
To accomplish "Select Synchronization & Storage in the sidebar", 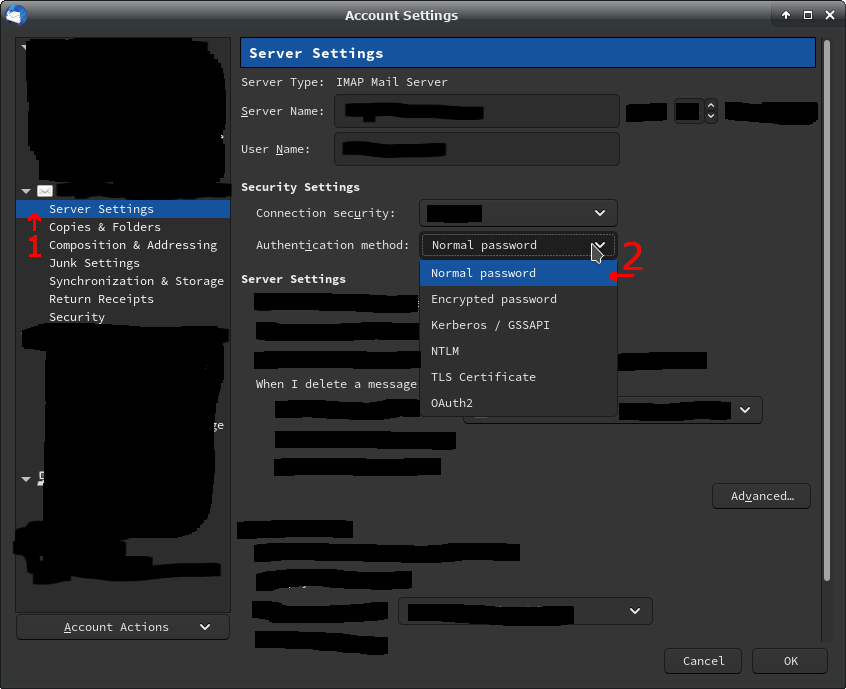I will (x=136, y=281).
